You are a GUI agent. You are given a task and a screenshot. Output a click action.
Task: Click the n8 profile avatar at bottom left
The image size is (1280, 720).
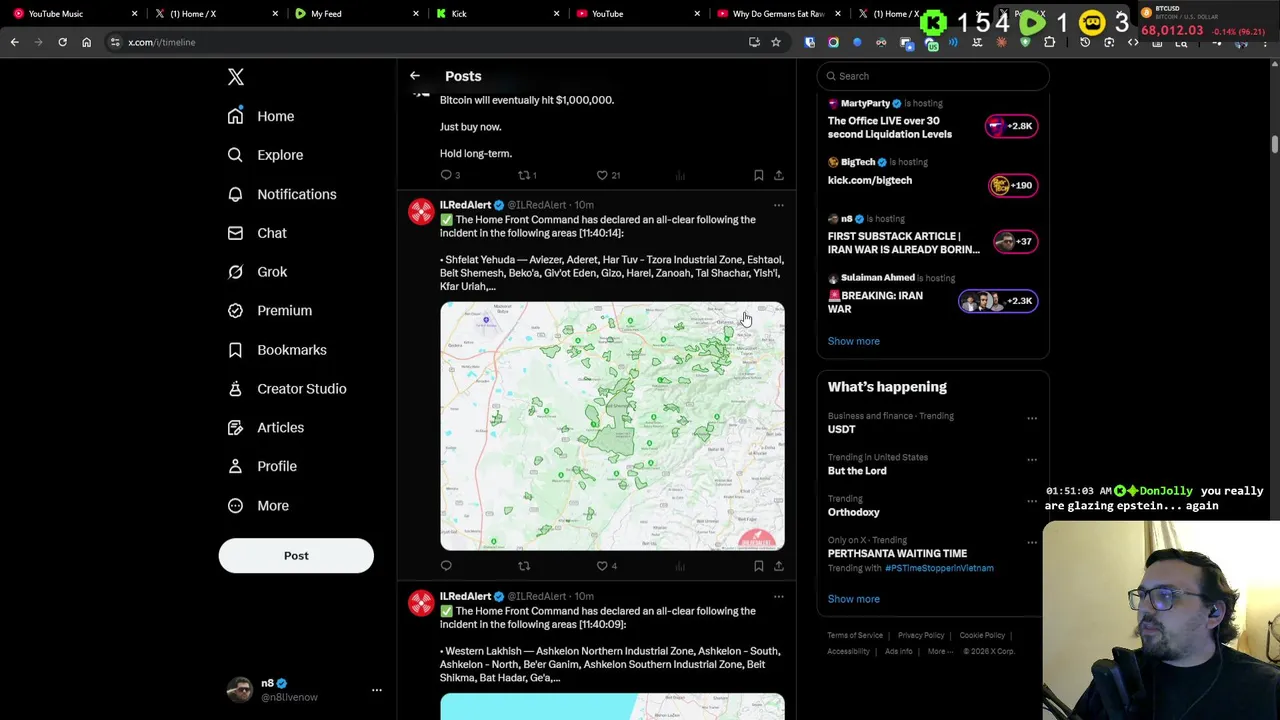point(240,690)
